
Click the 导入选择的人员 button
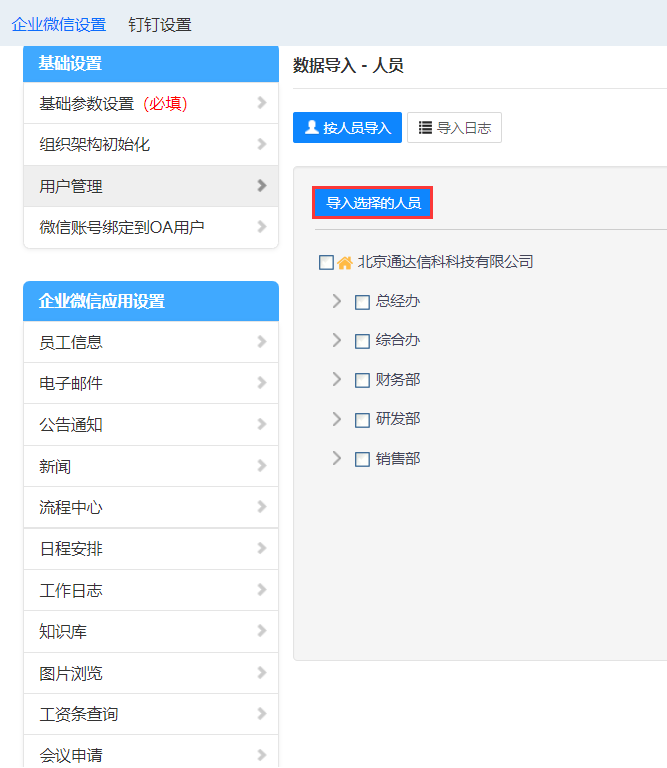click(x=373, y=203)
